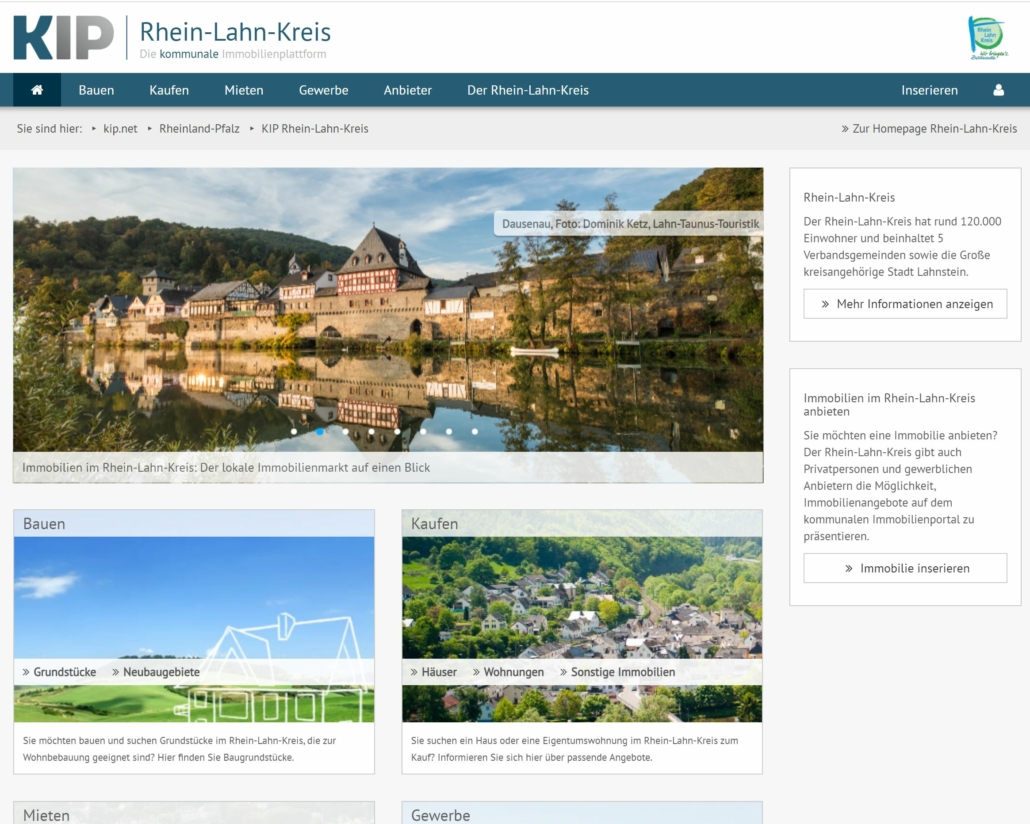Follow the KIP Rhein-Lahn-Kreis breadcrumb link
Viewport: 1030px width, 824px height.
coord(315,129)
